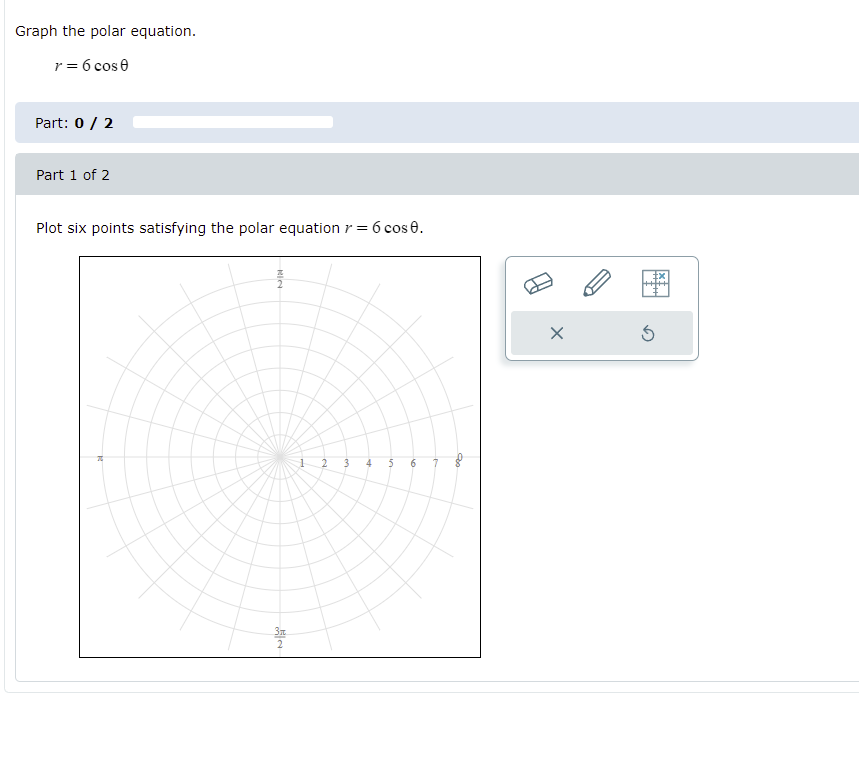Click the pole of the polar grid
The height and width of the screenshot is (779, 859).
pyautogui.click(x=280, y=456)
